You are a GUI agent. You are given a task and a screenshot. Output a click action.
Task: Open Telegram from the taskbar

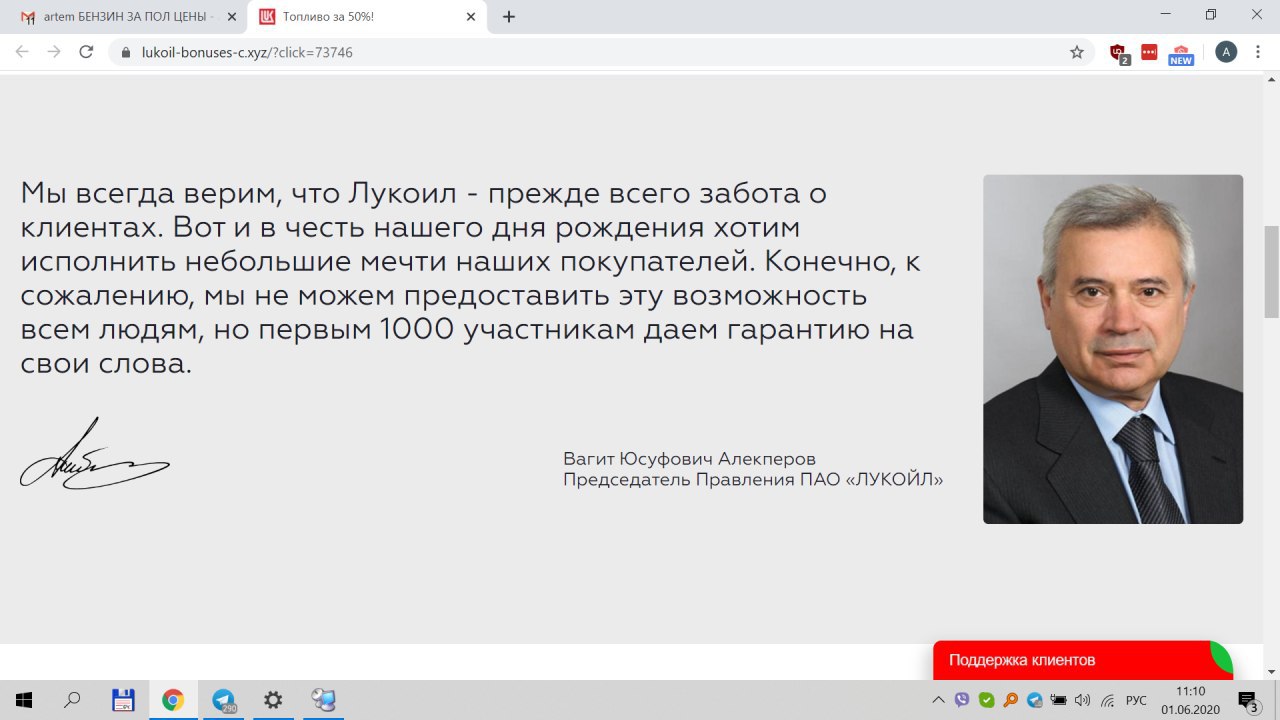(x=223, y=700)
